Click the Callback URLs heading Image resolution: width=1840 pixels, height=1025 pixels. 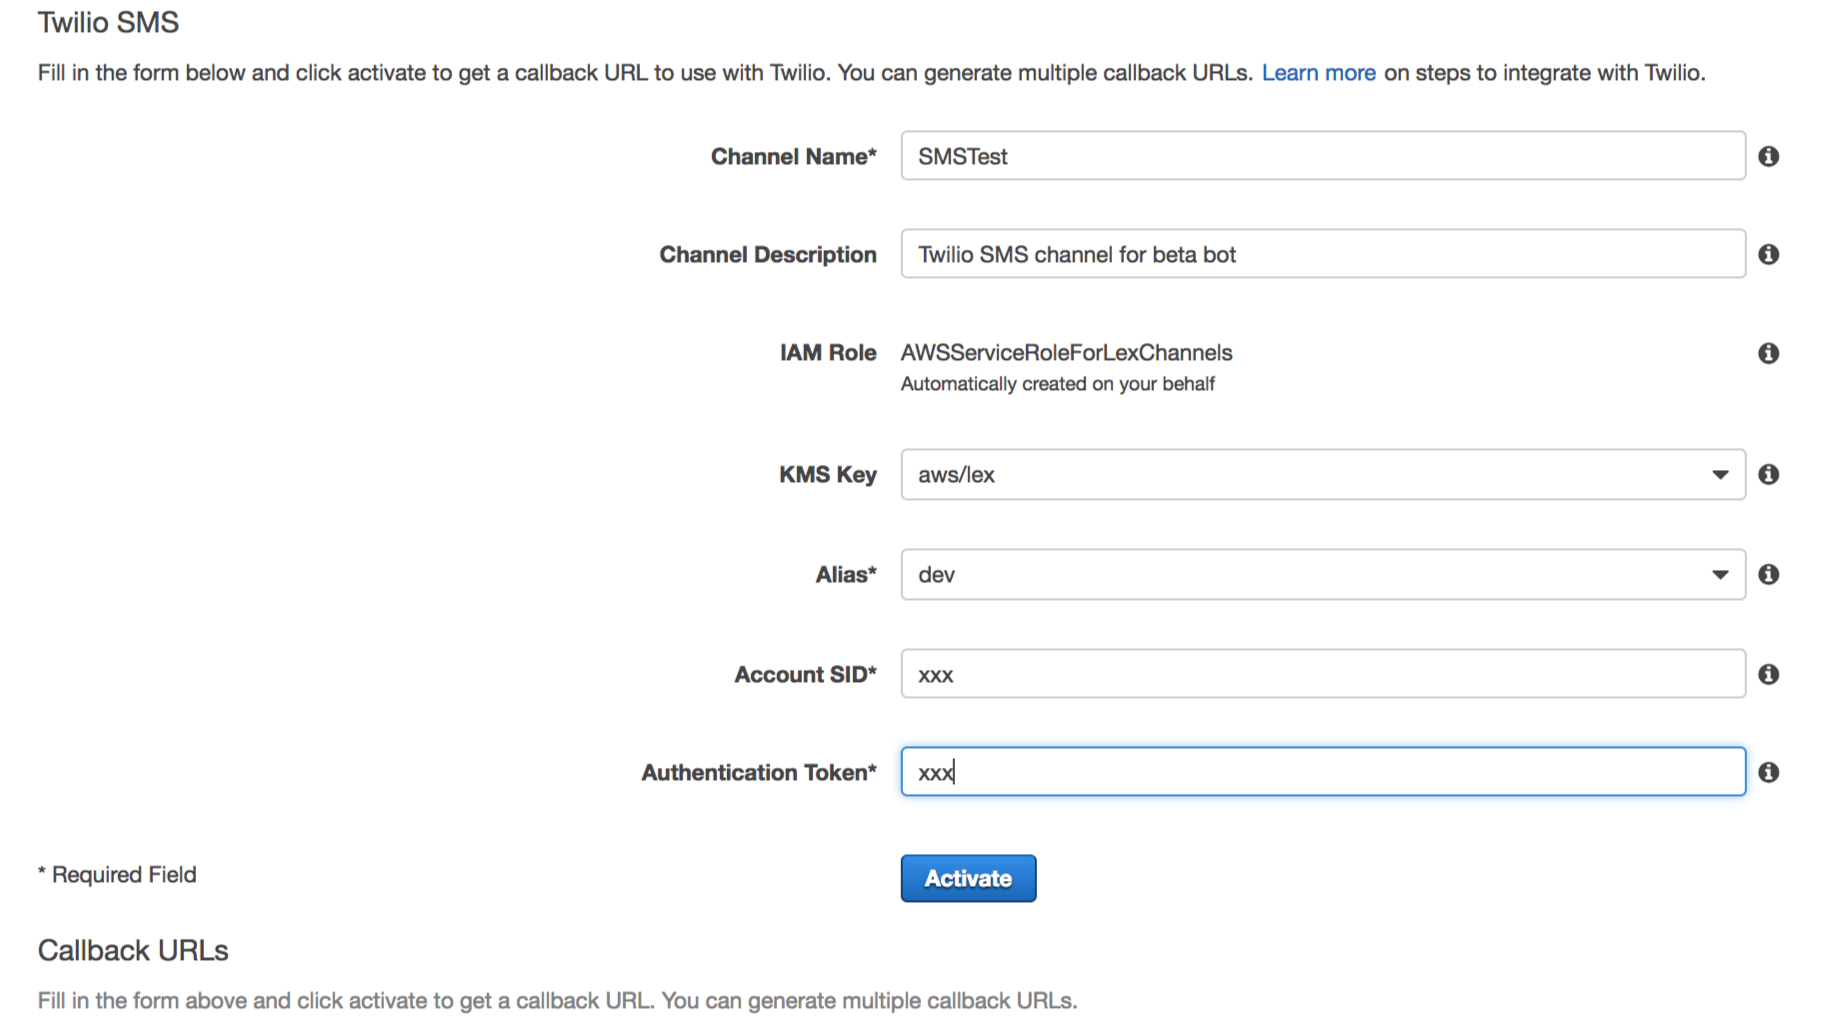point(133,950)
